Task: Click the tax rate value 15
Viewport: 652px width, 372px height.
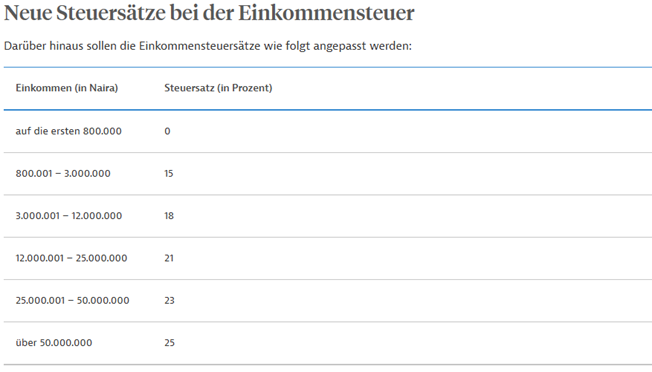Action: tap(168, 174)
